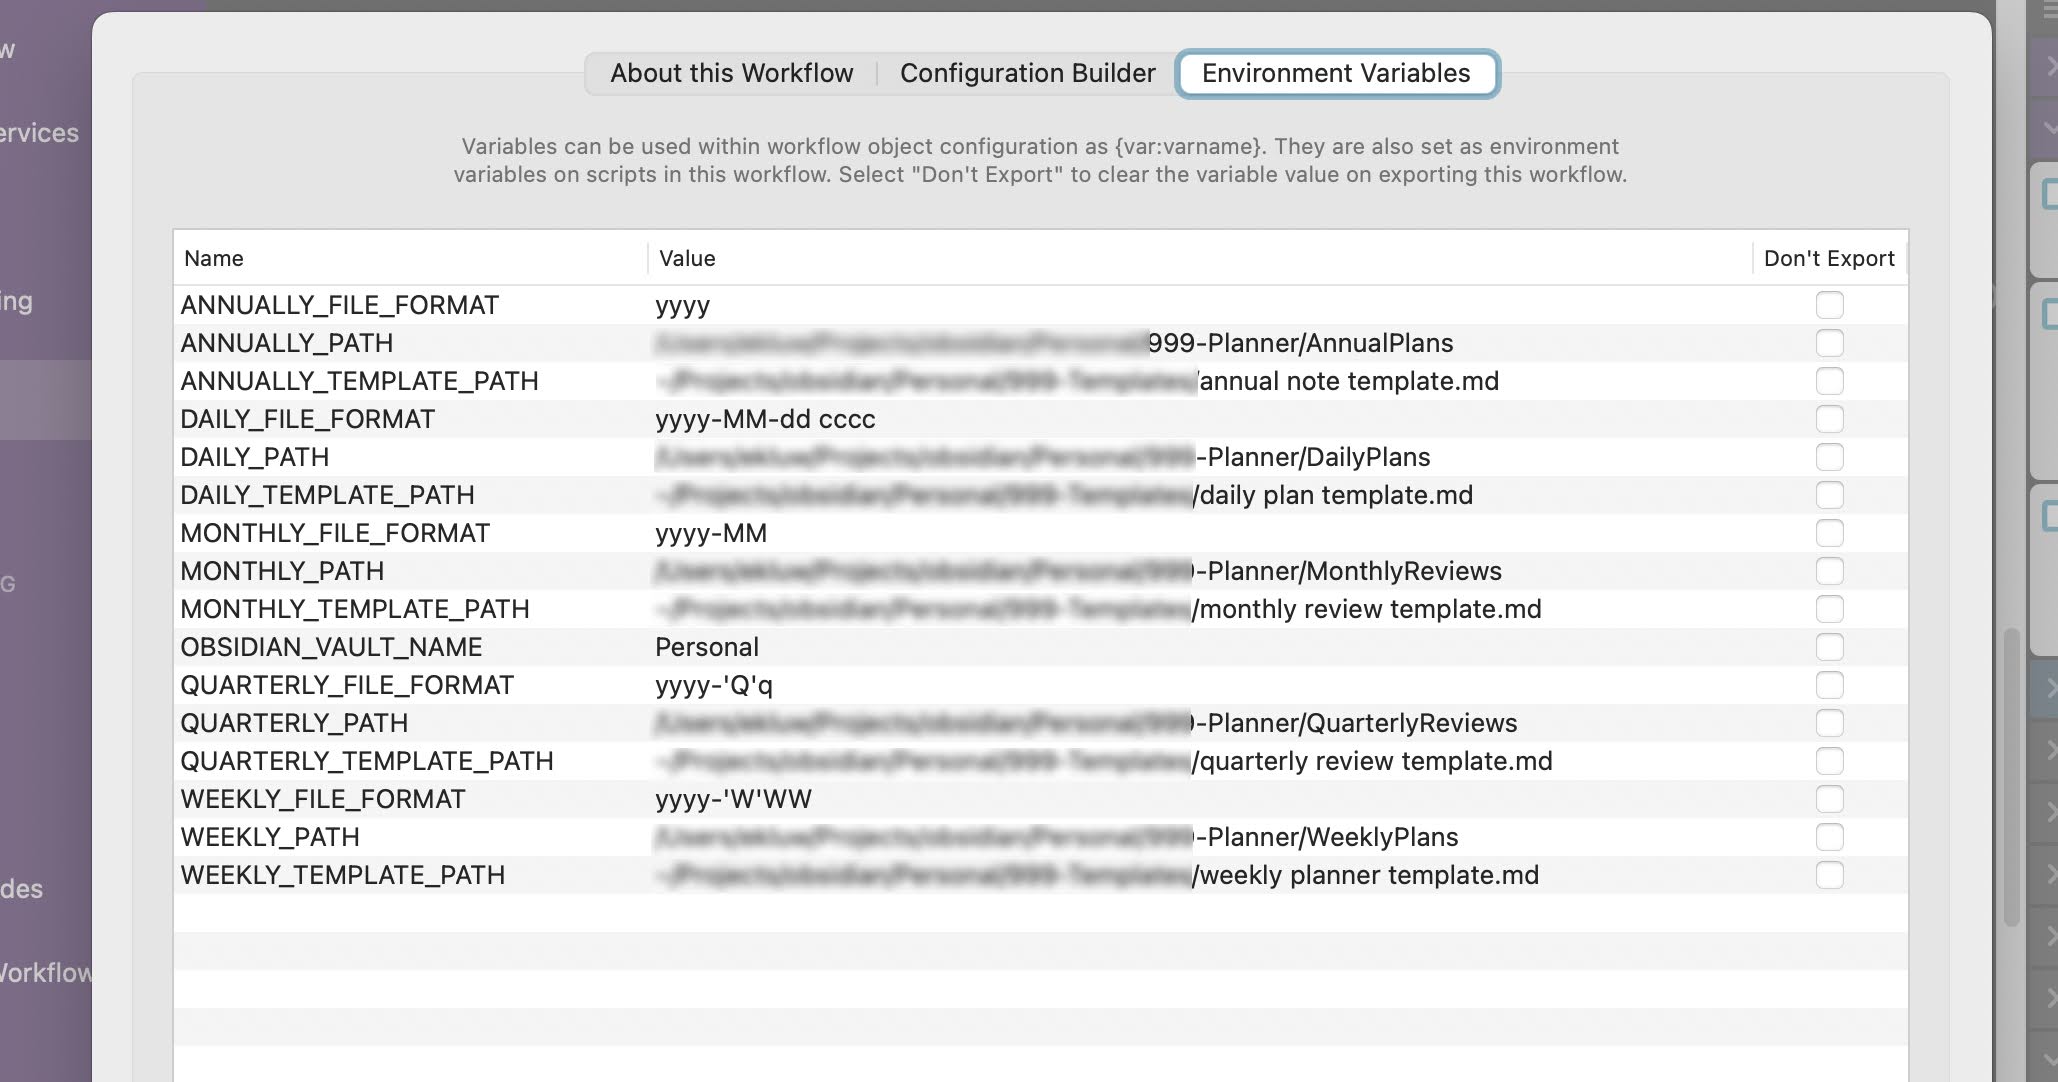
Task: Select the Environment Variables tab
Action: point(1336,73)
